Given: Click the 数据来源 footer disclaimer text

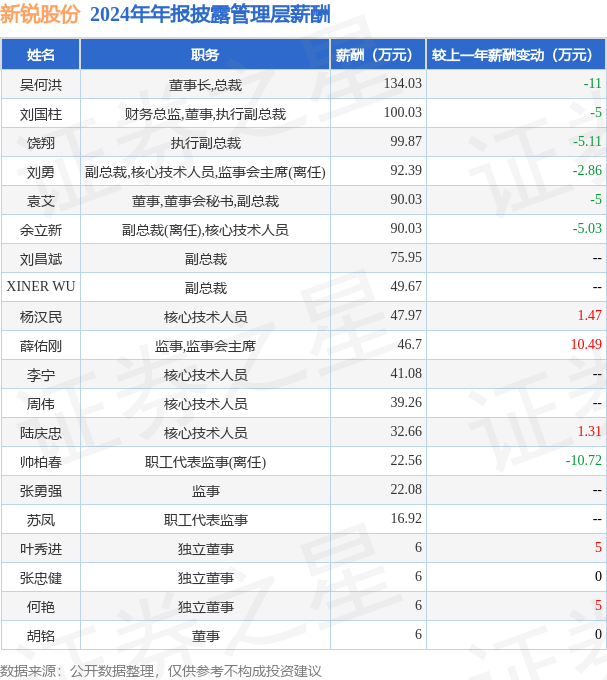Looking at the screenshot, I should tap(161, 671).
